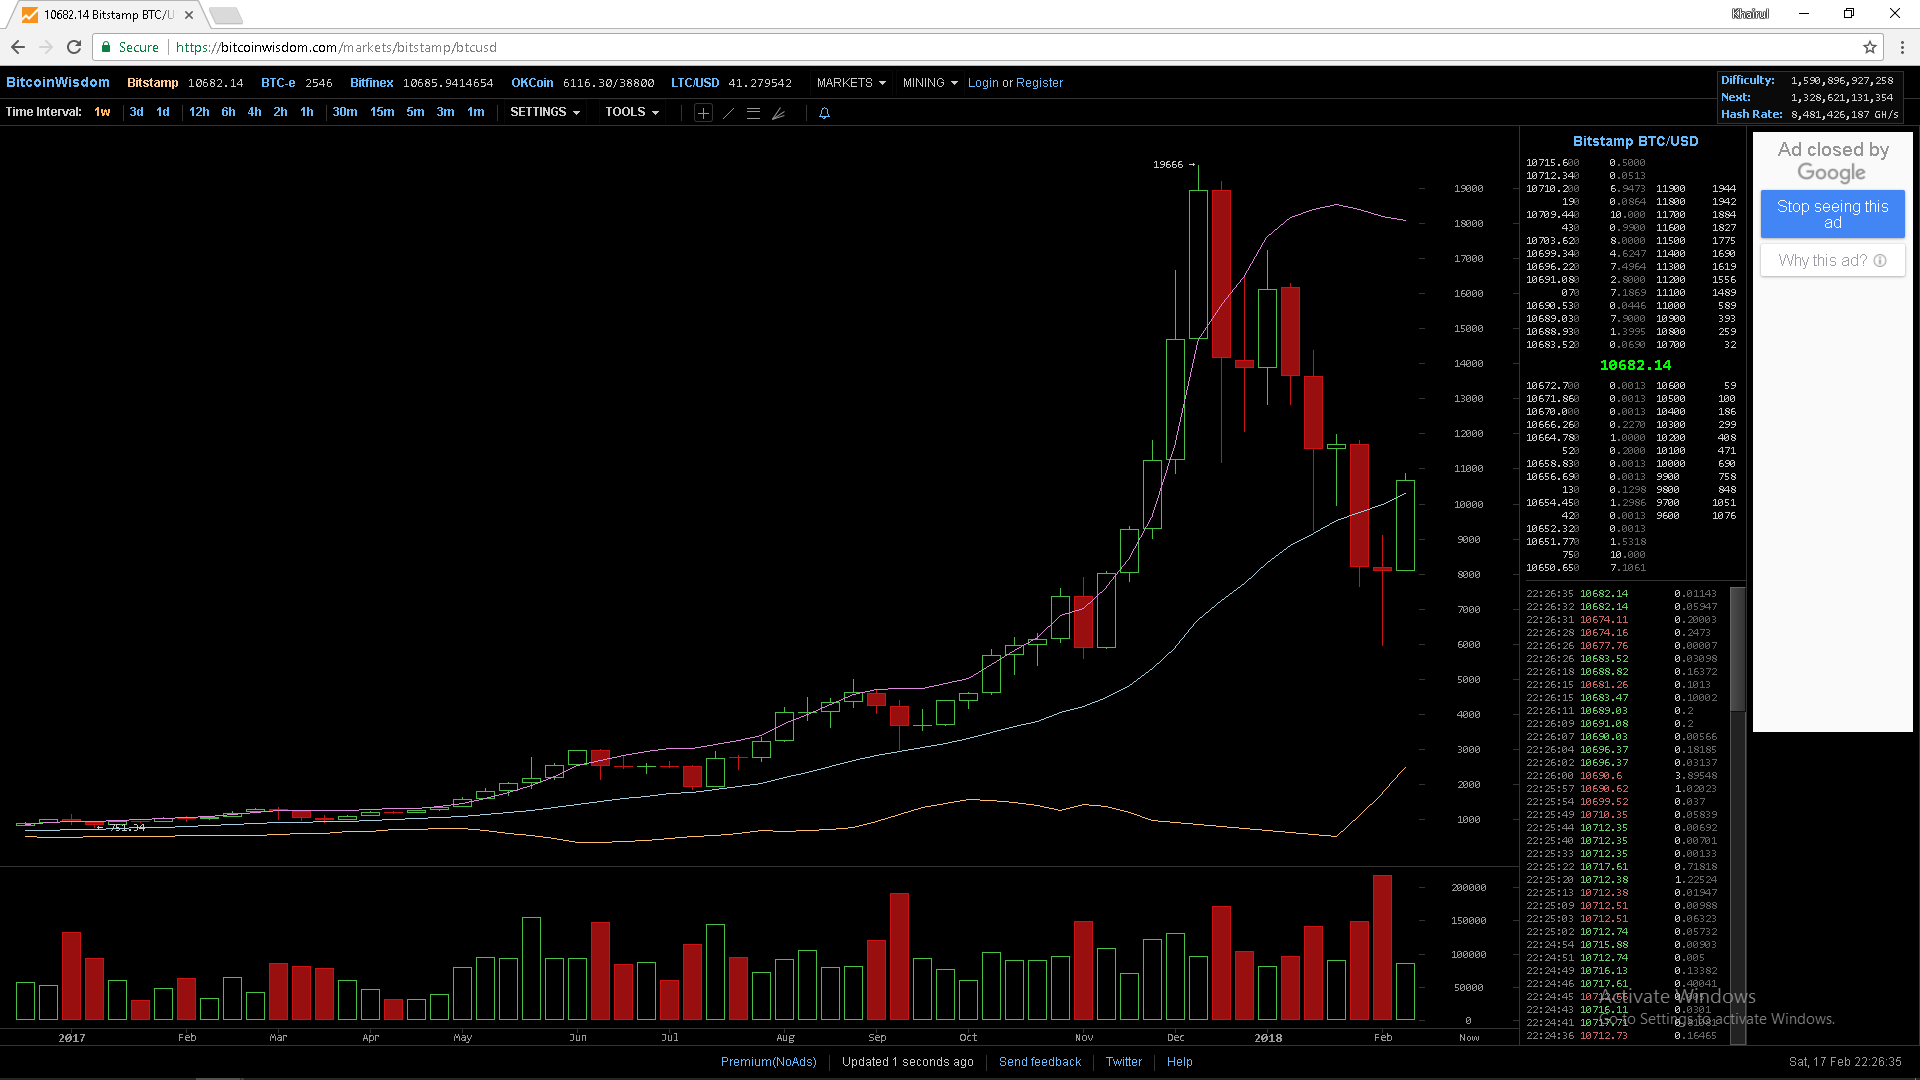Set time interval to 4h
The height and width of the screenshot is (1080, 1920).
(254, 112)
